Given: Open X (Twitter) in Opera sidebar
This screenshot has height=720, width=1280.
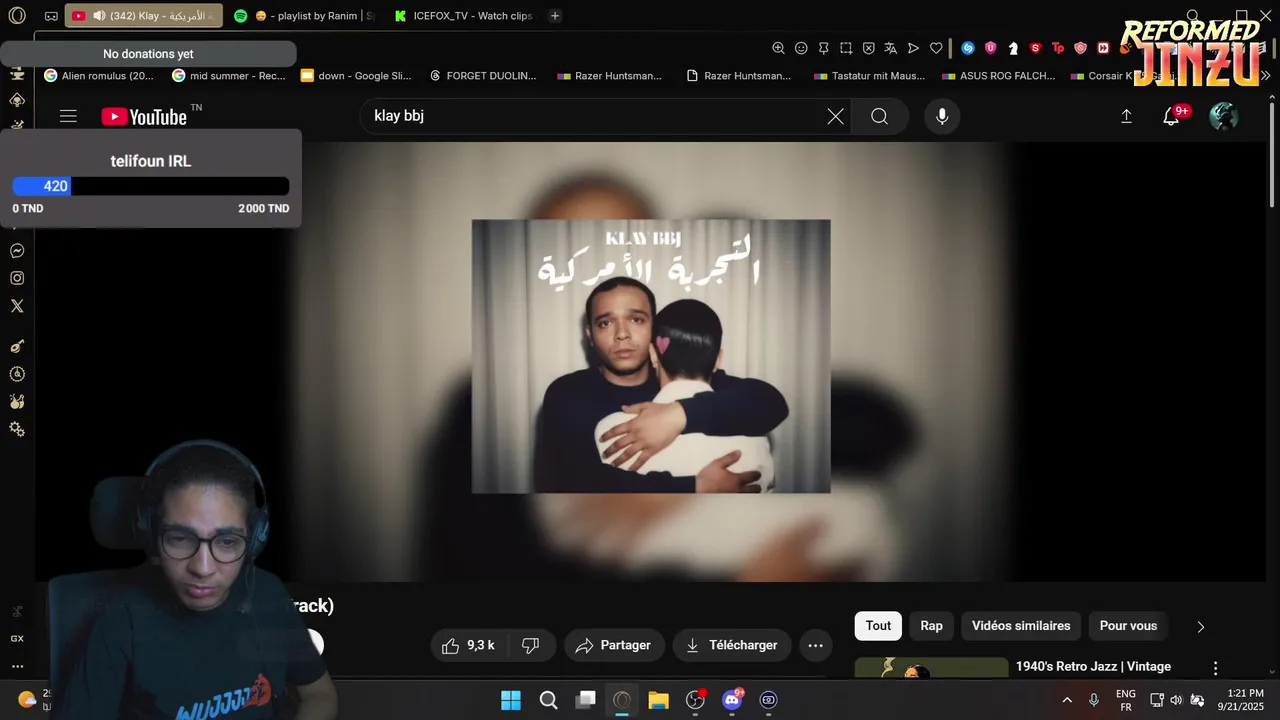Looking at the screenshot, I should [x=17, y=307].
